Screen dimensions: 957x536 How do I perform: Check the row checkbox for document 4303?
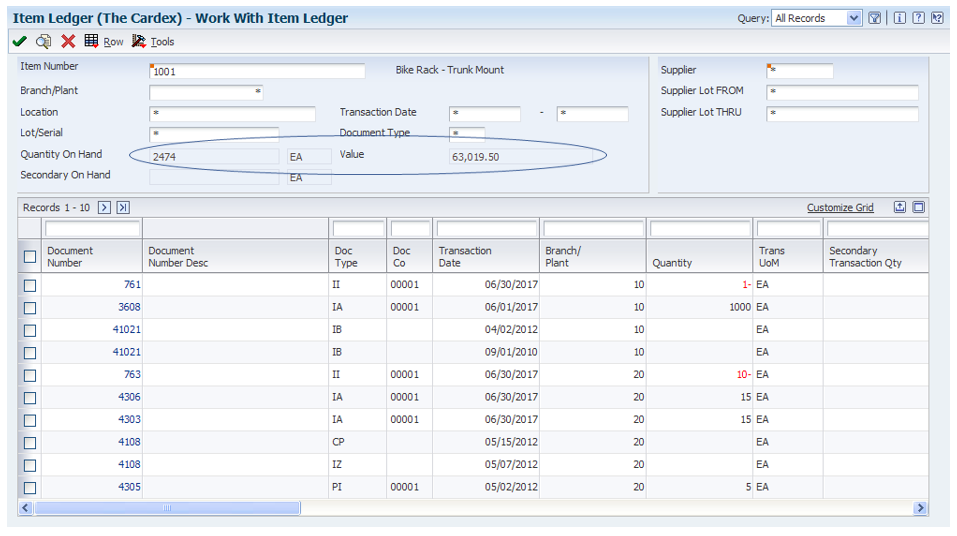pyautogui.click(x=29, y=421)
